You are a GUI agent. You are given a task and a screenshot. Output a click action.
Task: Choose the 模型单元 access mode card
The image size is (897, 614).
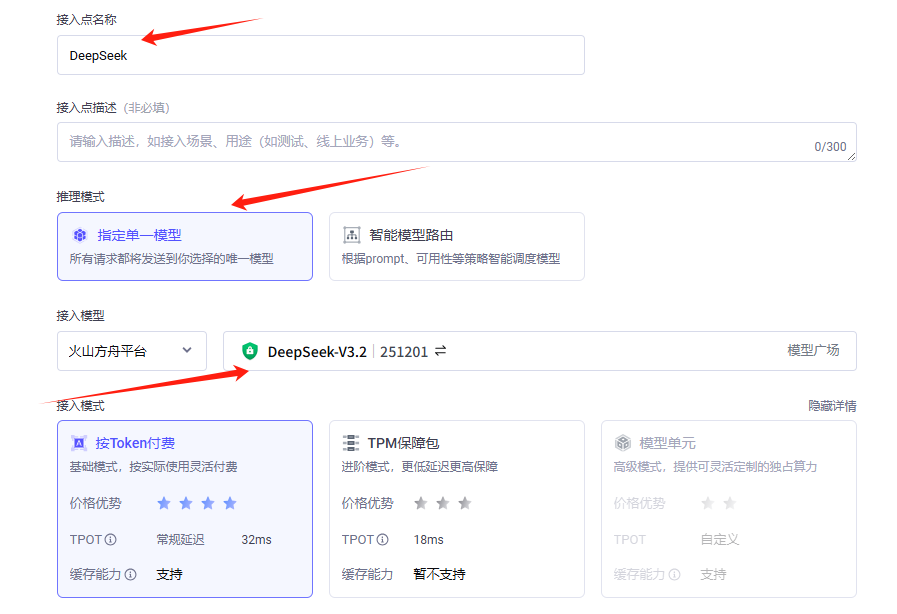coord(729,509)
